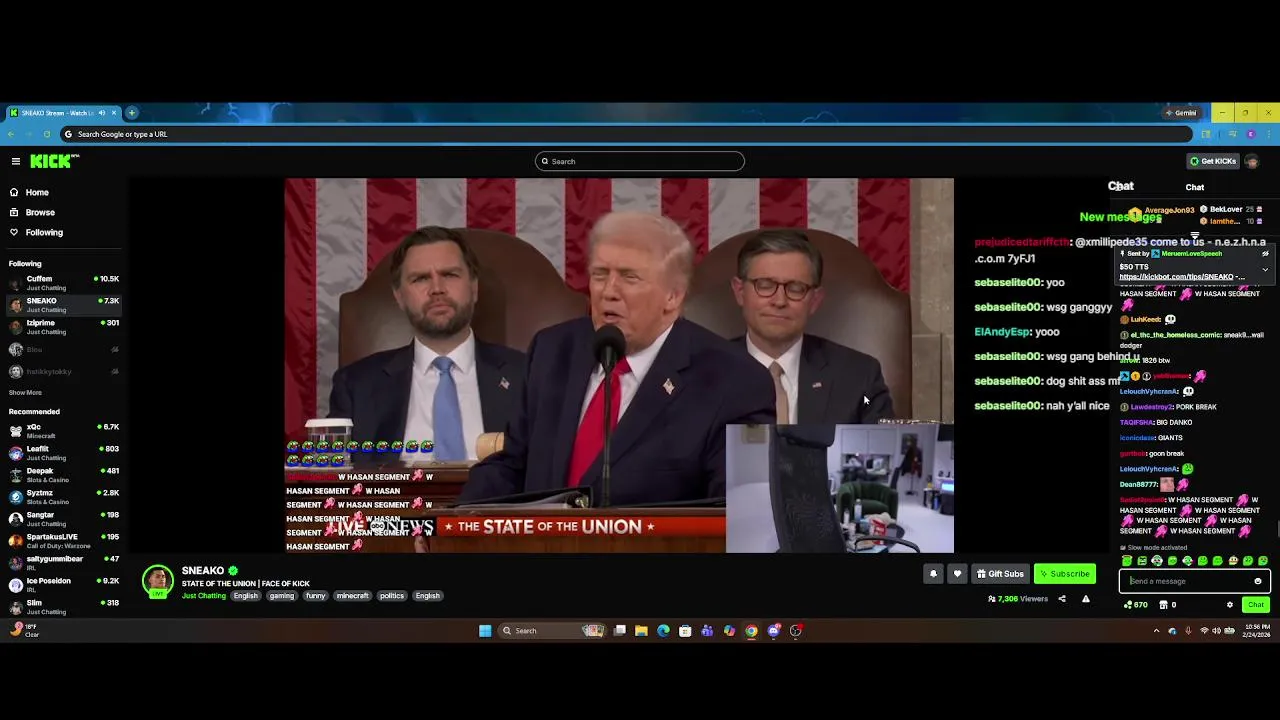This screenshot has width=1280, height=720.
Task: Select the funny tag
Action: pos(316,596)
